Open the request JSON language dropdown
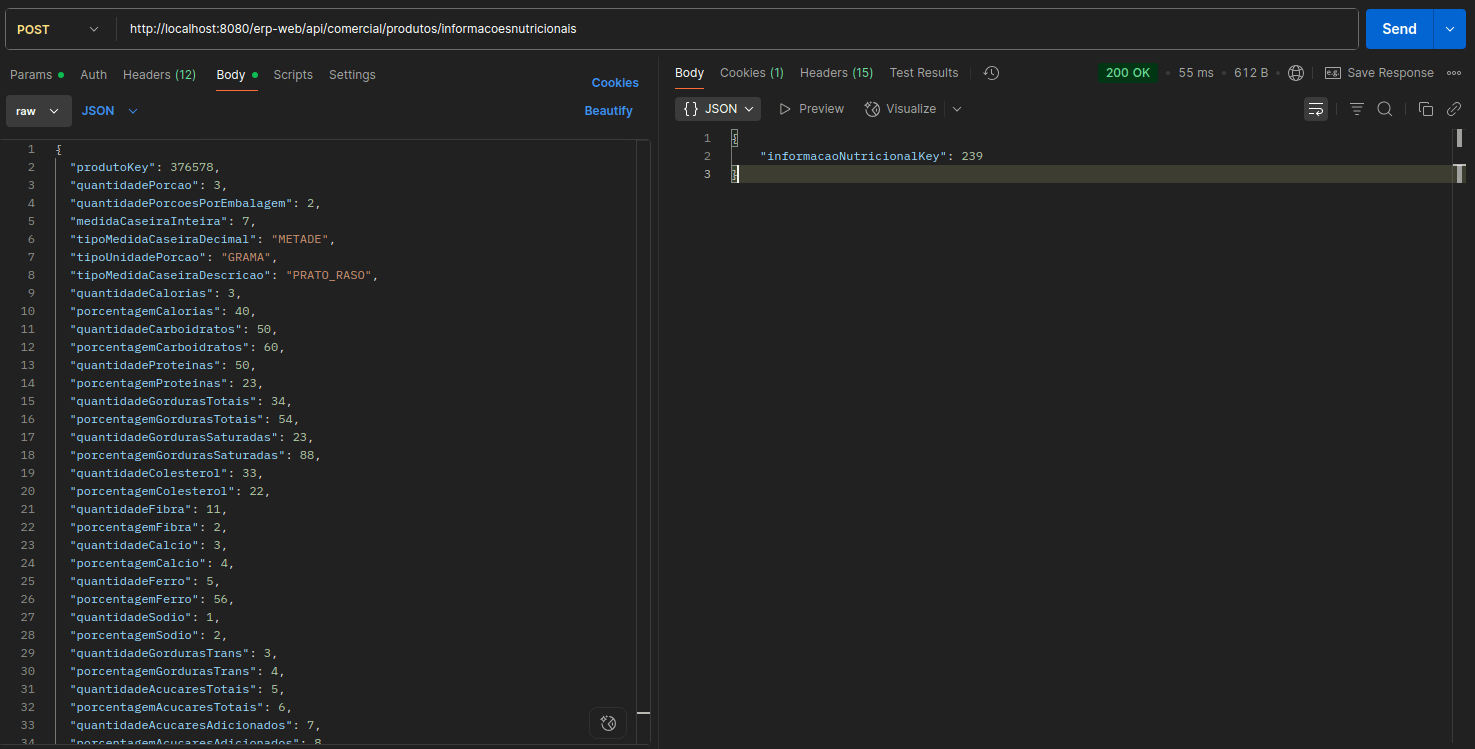The image size is (1475, 749). pos(109,111)
